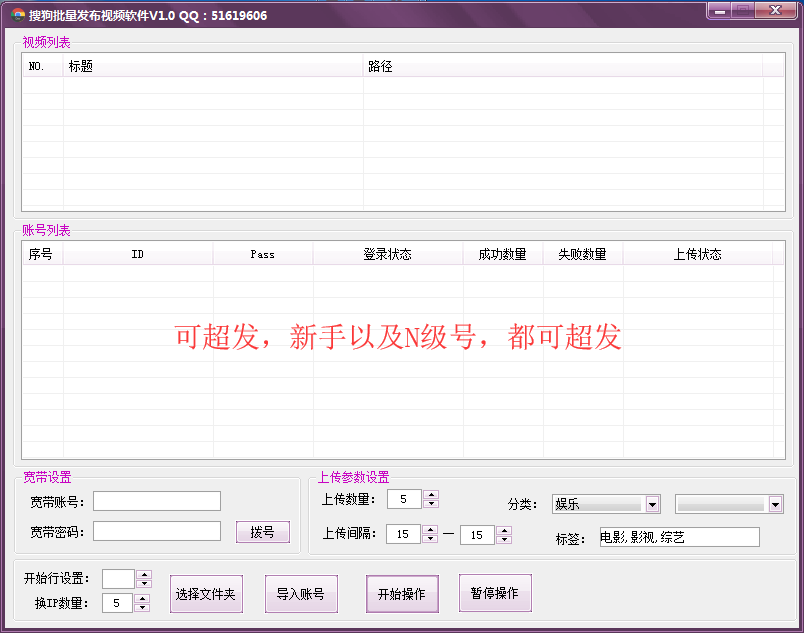Increase 换IP数量 value
The height and width of the screenshot is (633, 804).
(142, 599)
